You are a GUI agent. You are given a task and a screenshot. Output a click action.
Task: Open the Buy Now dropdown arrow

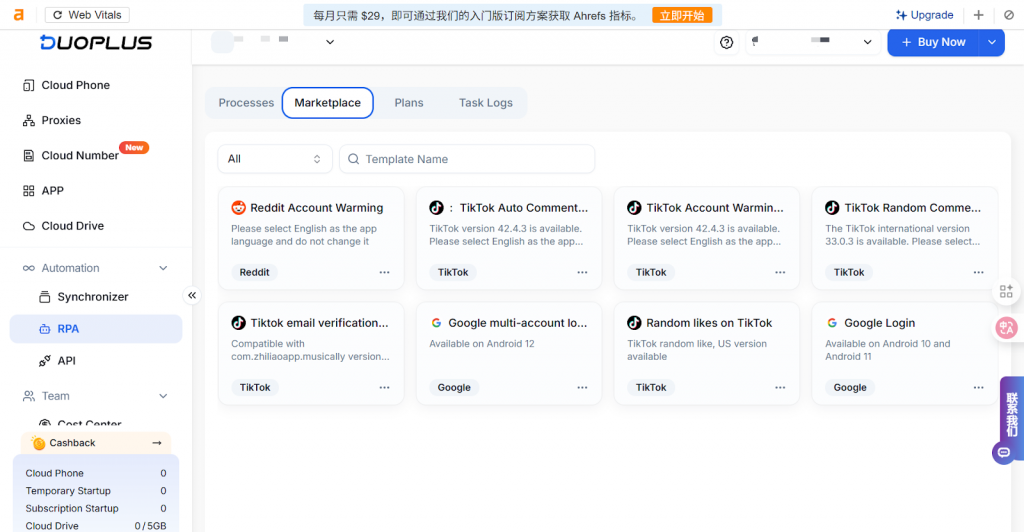[x=991, y=42]
